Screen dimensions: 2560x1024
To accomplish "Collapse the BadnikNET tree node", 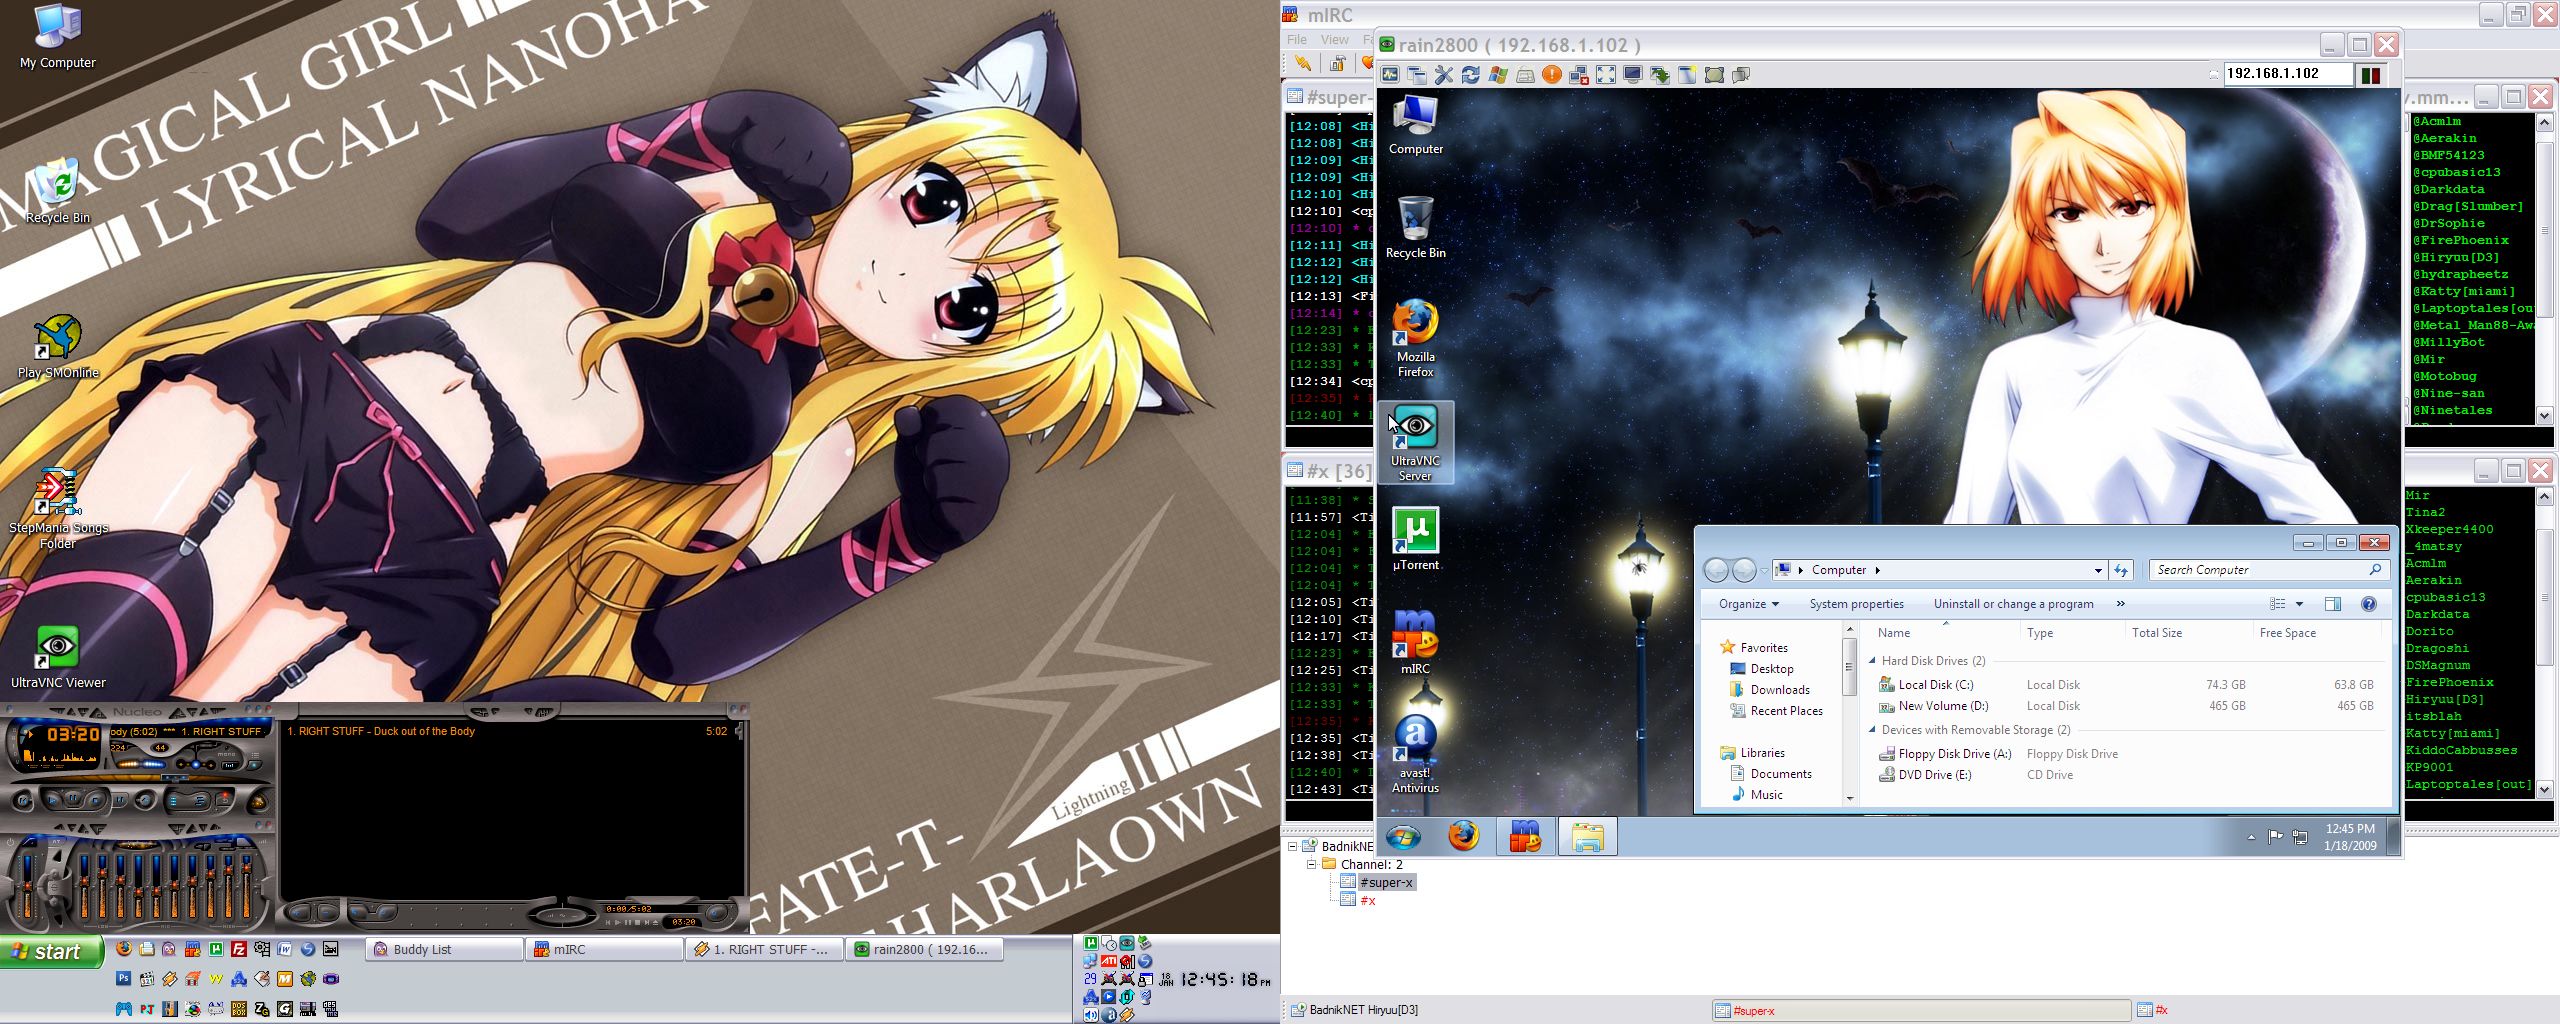I will [1293, 847].
